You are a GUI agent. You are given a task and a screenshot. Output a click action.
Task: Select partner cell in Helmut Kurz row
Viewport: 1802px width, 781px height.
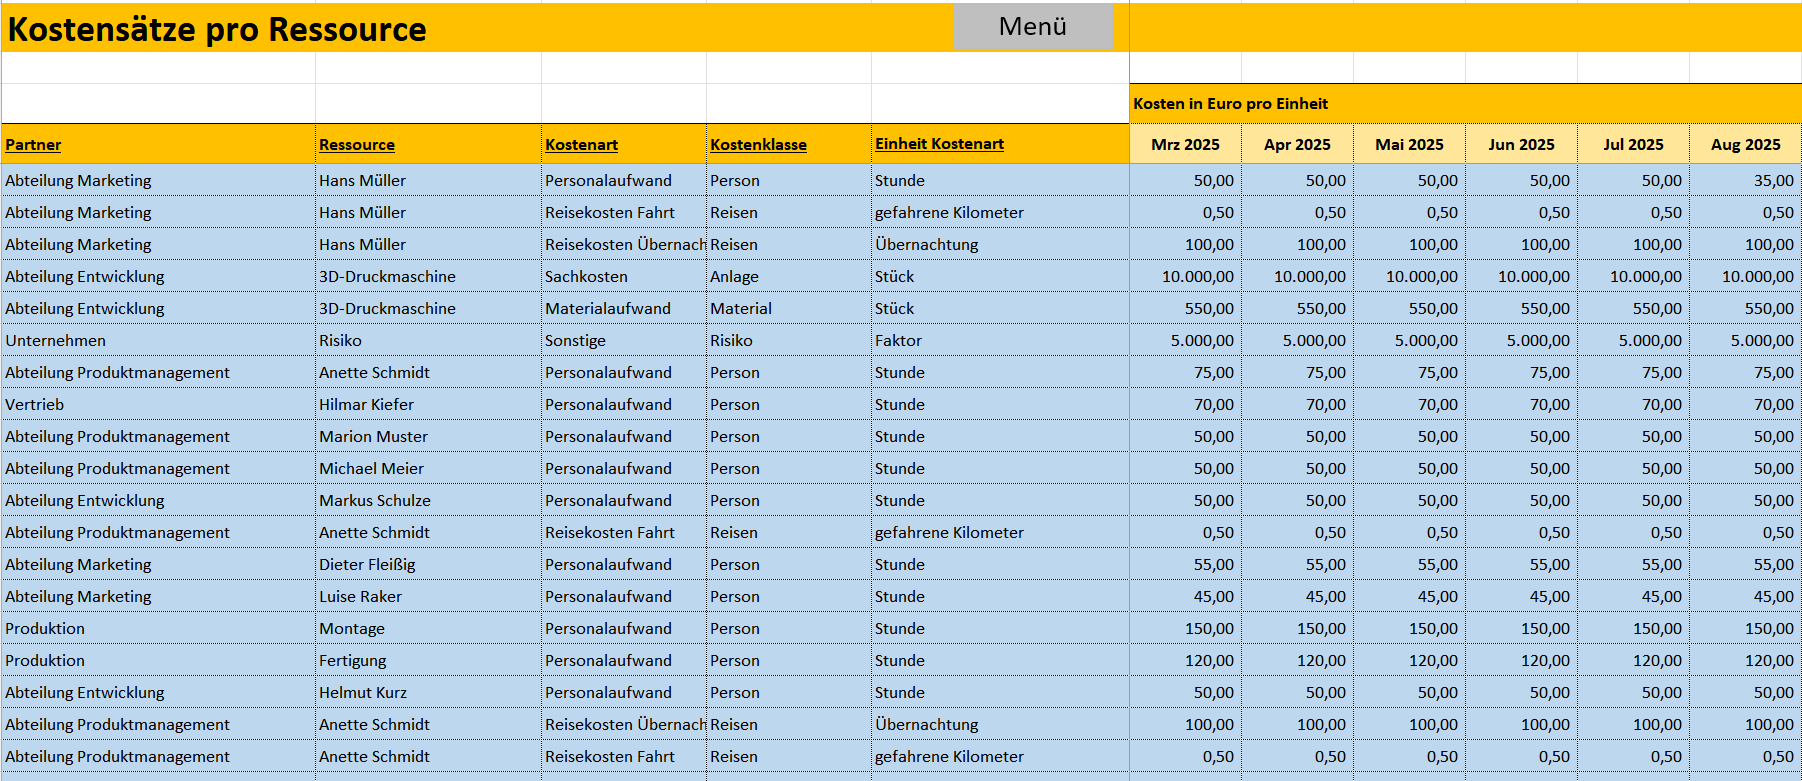point(158,692)
